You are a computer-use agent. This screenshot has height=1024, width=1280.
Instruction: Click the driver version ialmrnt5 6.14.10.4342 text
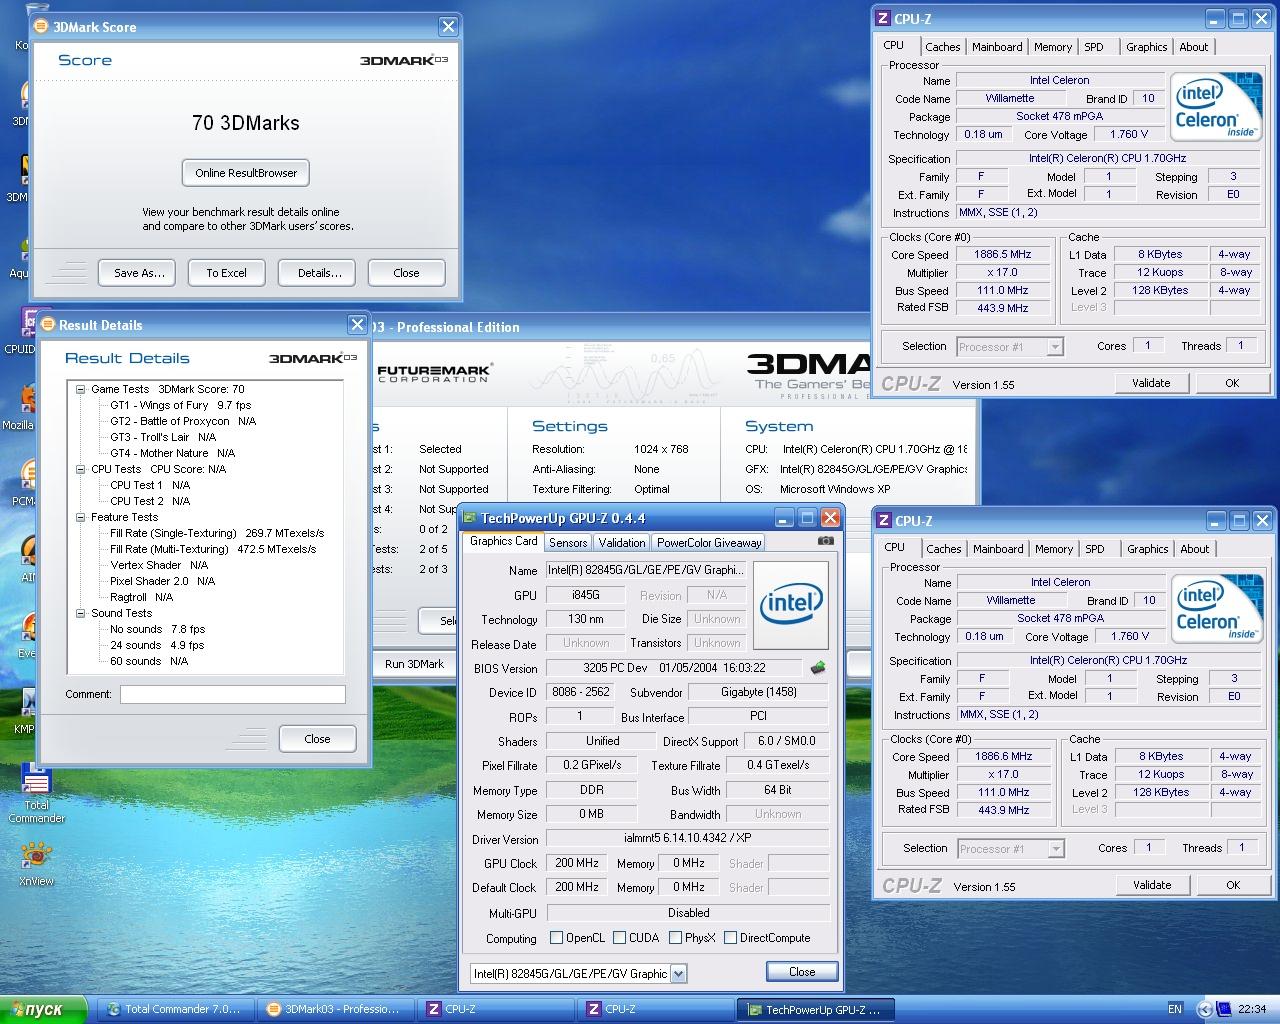[x=687, y=839]
